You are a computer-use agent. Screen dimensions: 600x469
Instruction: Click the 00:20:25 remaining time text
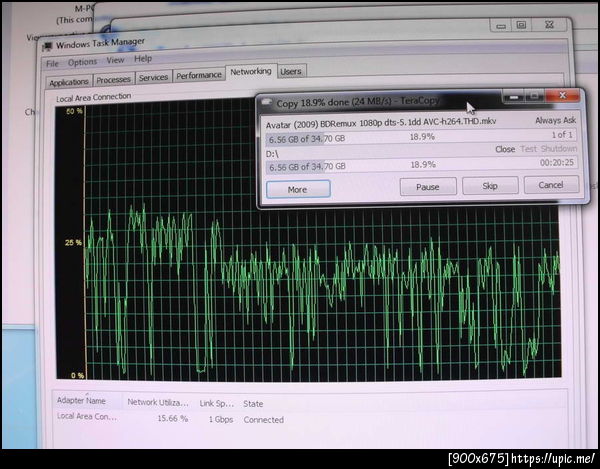557,163
